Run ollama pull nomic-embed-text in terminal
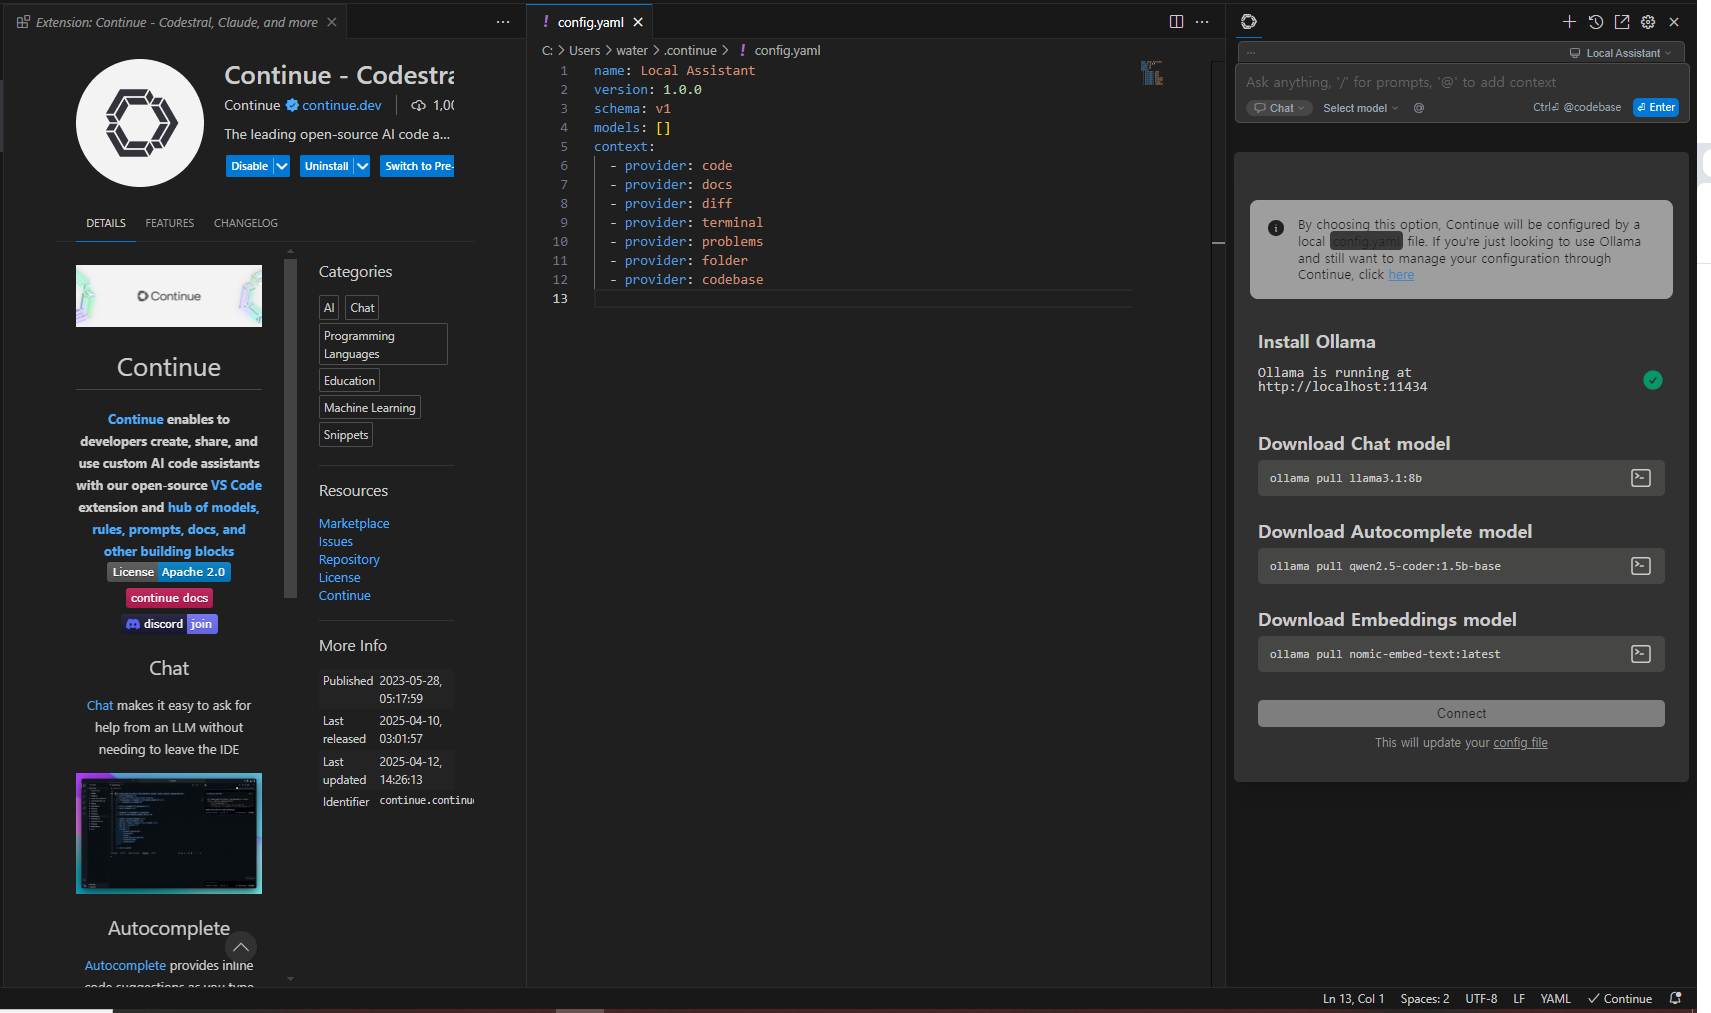 pyautogui.click(x=1641, y=654)
